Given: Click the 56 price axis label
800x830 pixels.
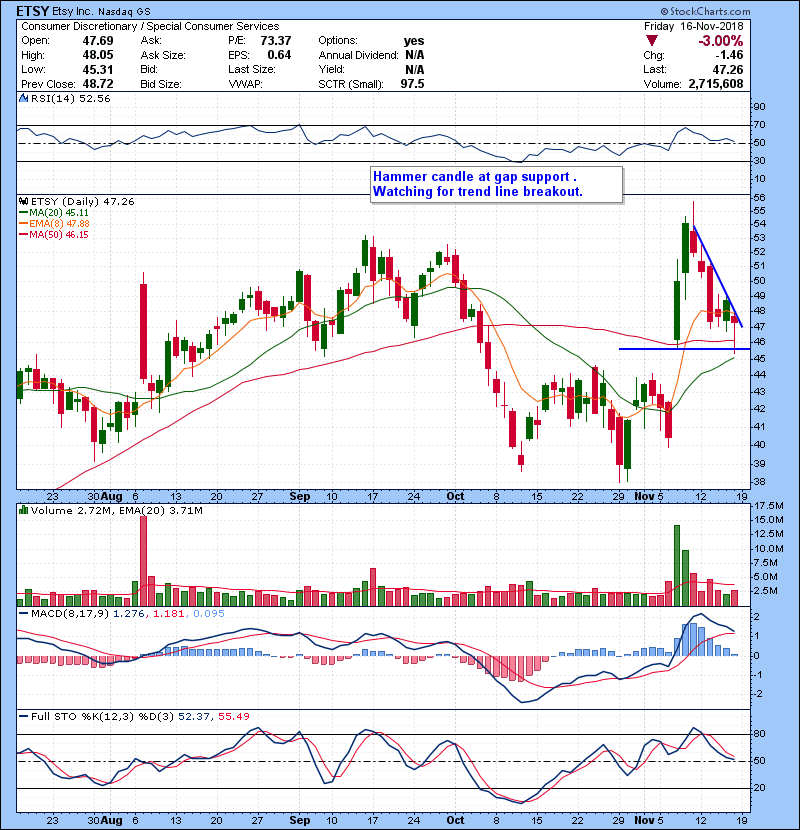Looking at the screenshot, I should [x=759, y=197].
